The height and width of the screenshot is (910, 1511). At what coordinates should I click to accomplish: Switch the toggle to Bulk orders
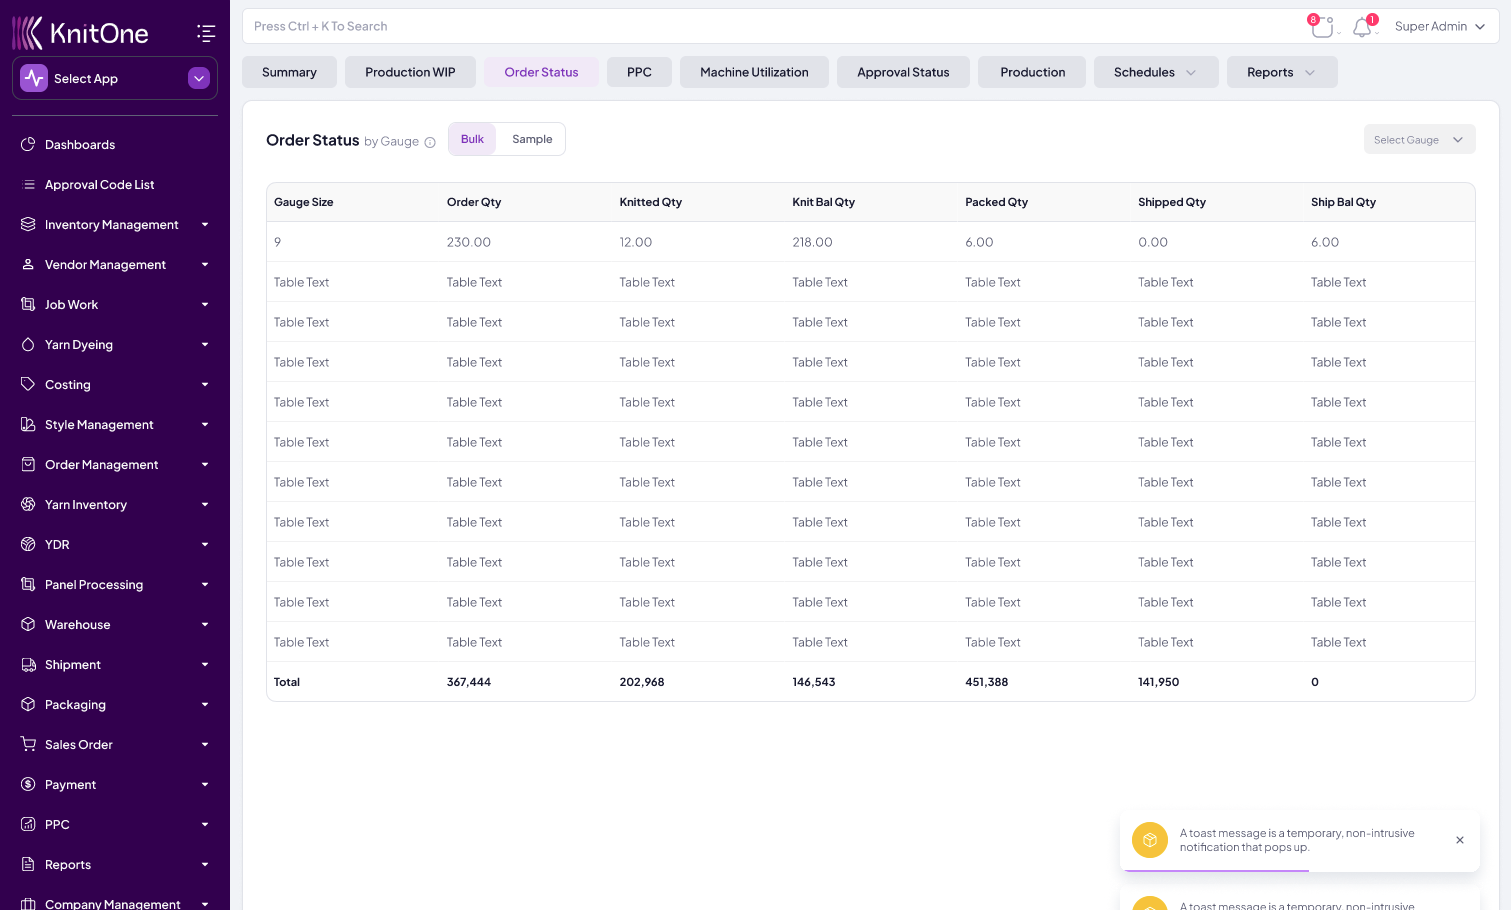point(472,139)
